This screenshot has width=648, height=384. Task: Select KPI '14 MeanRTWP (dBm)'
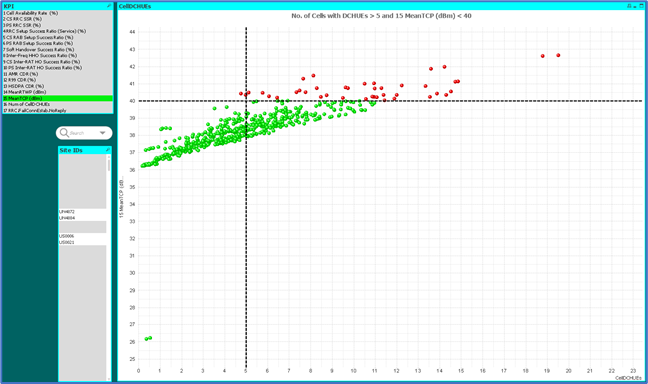pyautogui.click(x=57, y=92)
